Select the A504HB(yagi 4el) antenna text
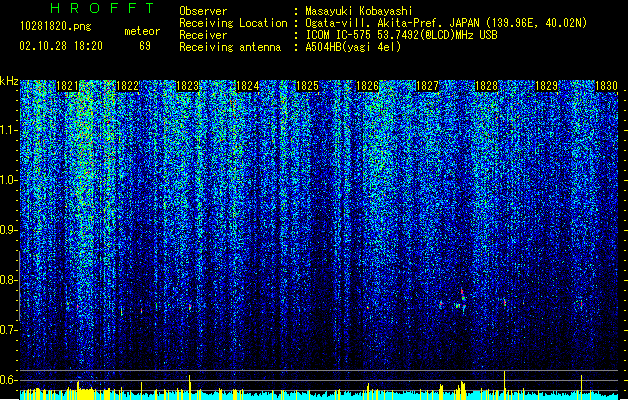The height and width of the screenshot is (400, 629). 353,47
